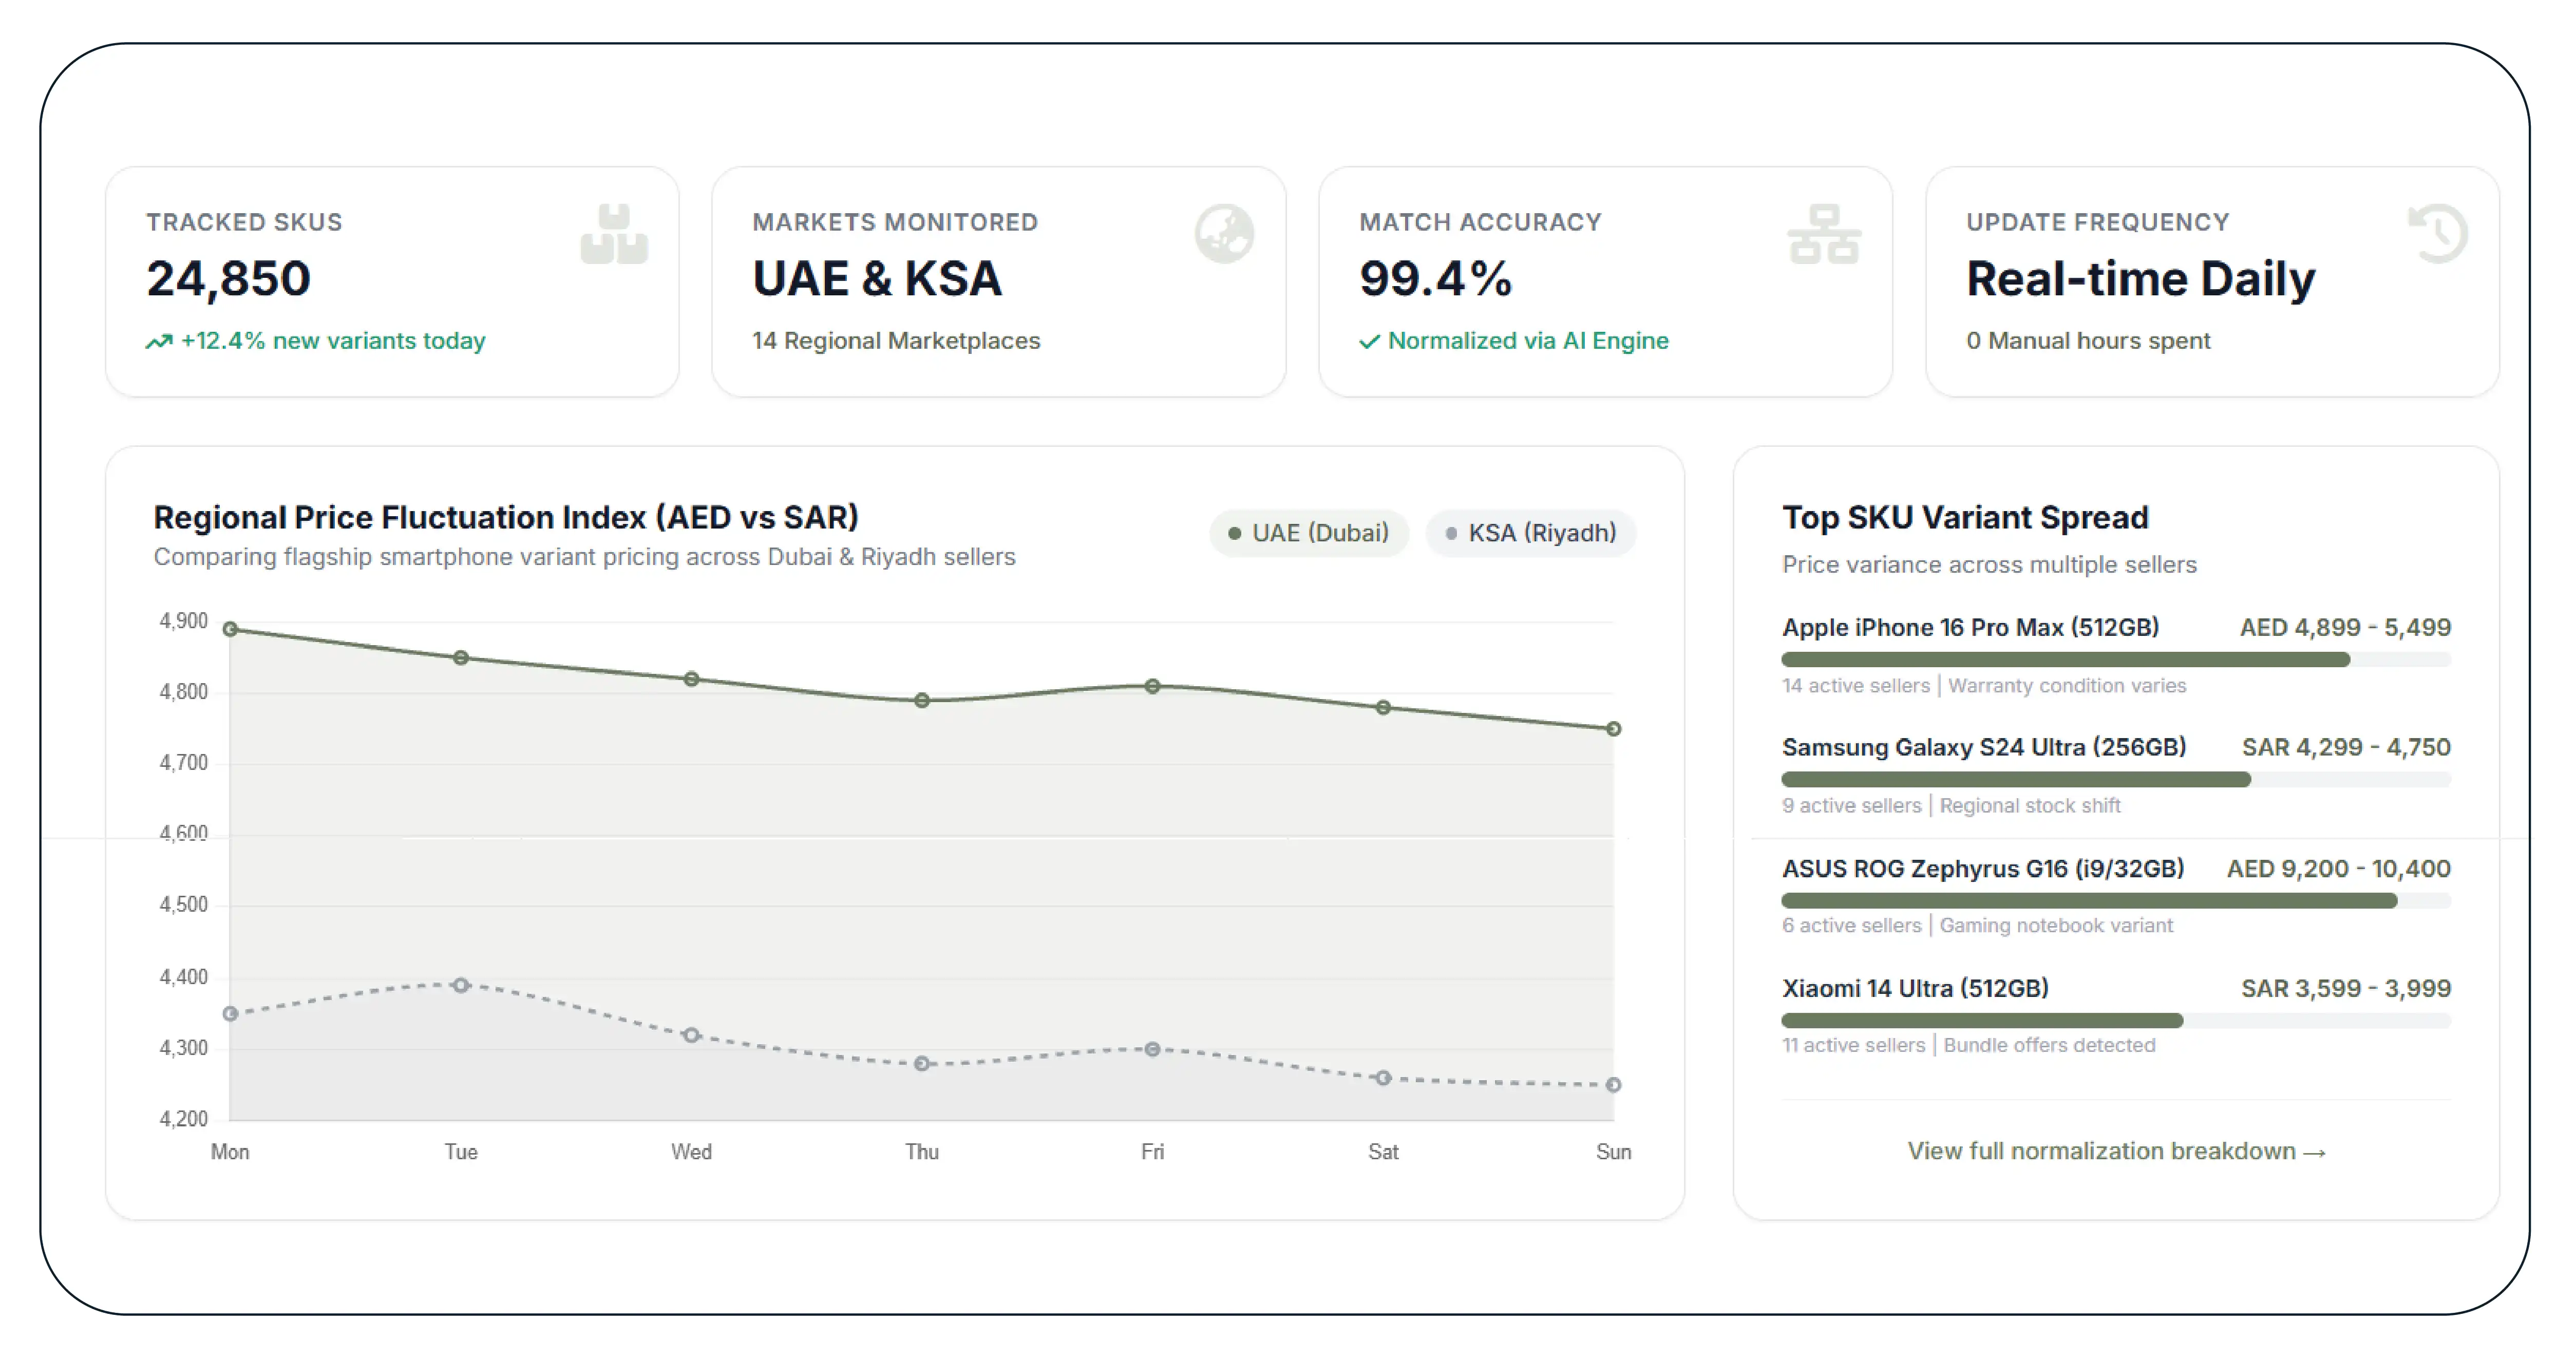2576x1357 pixels.
Task: Toggle the KSA (Riyadh) legend chip
Action: (x=1531, y=533)
